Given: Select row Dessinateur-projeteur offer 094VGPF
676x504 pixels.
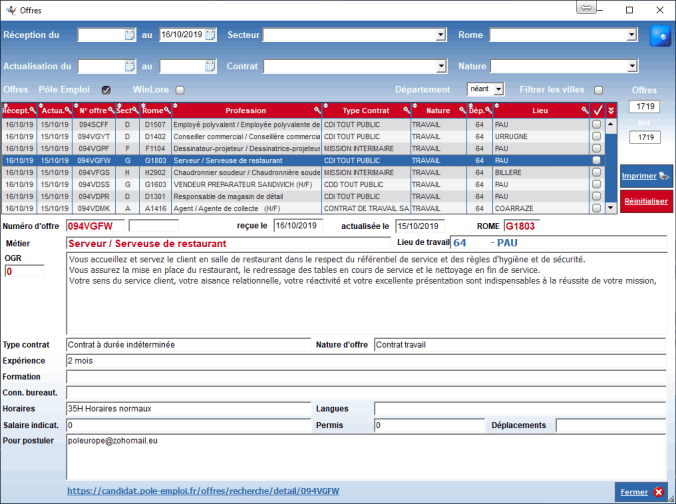Looking at the screenshot, I should pos(303,148).
